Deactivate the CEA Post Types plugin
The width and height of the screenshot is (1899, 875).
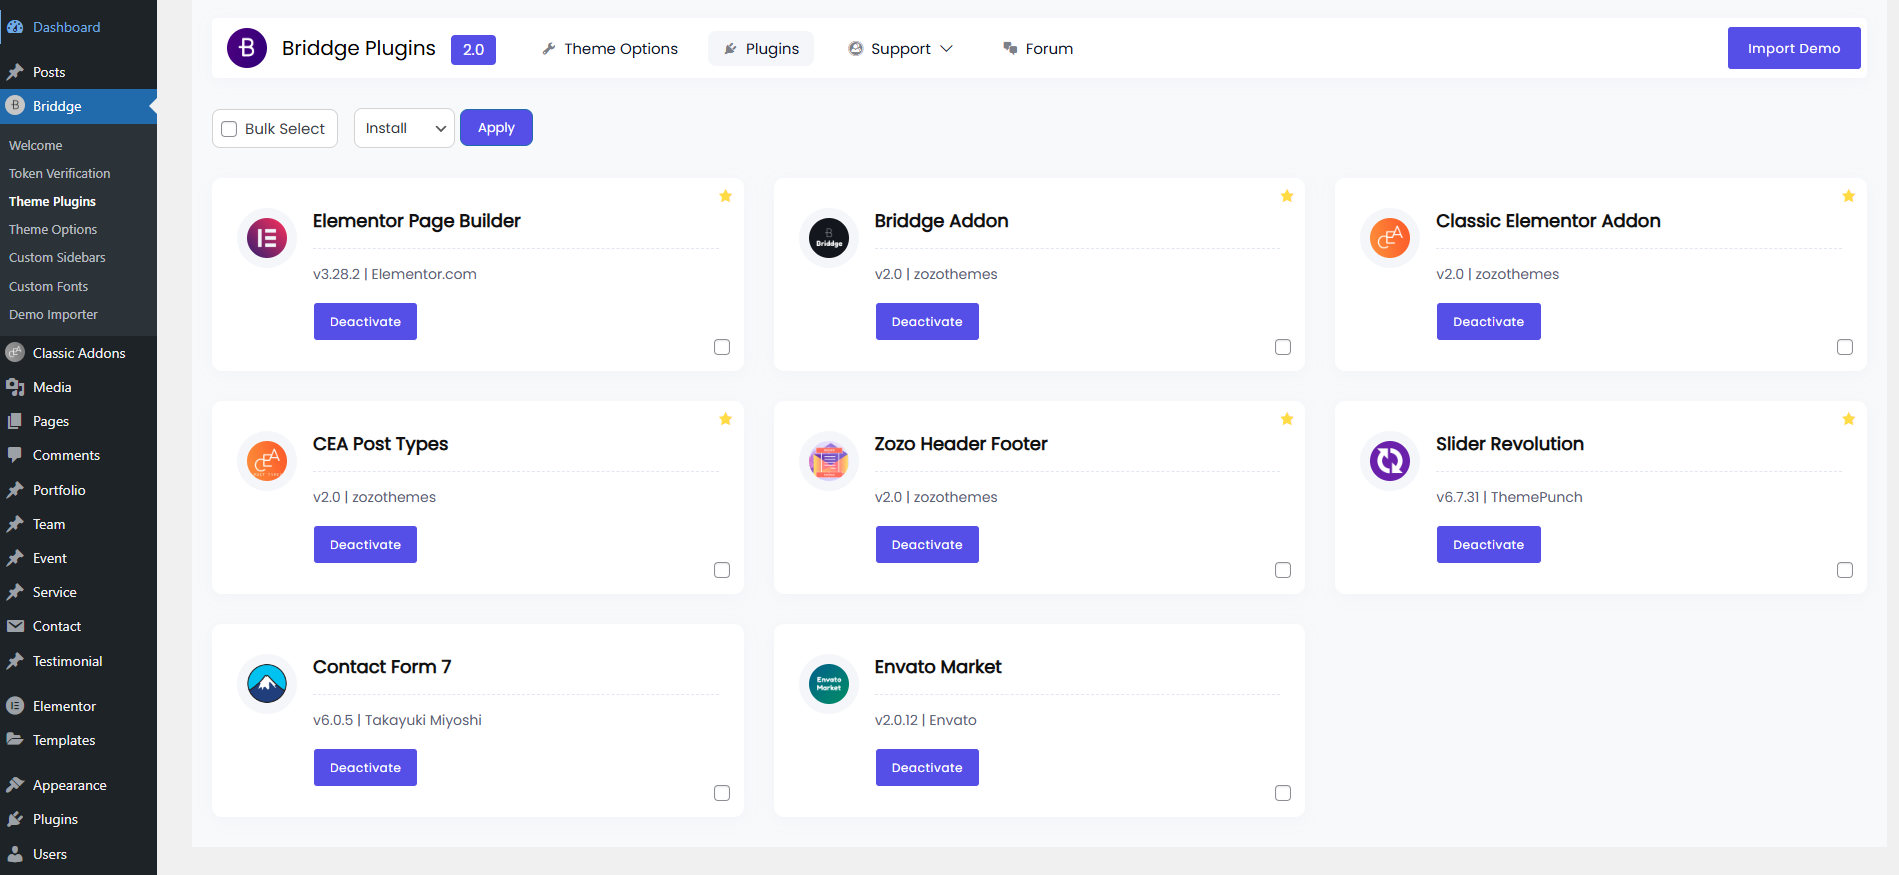point(365,545)
